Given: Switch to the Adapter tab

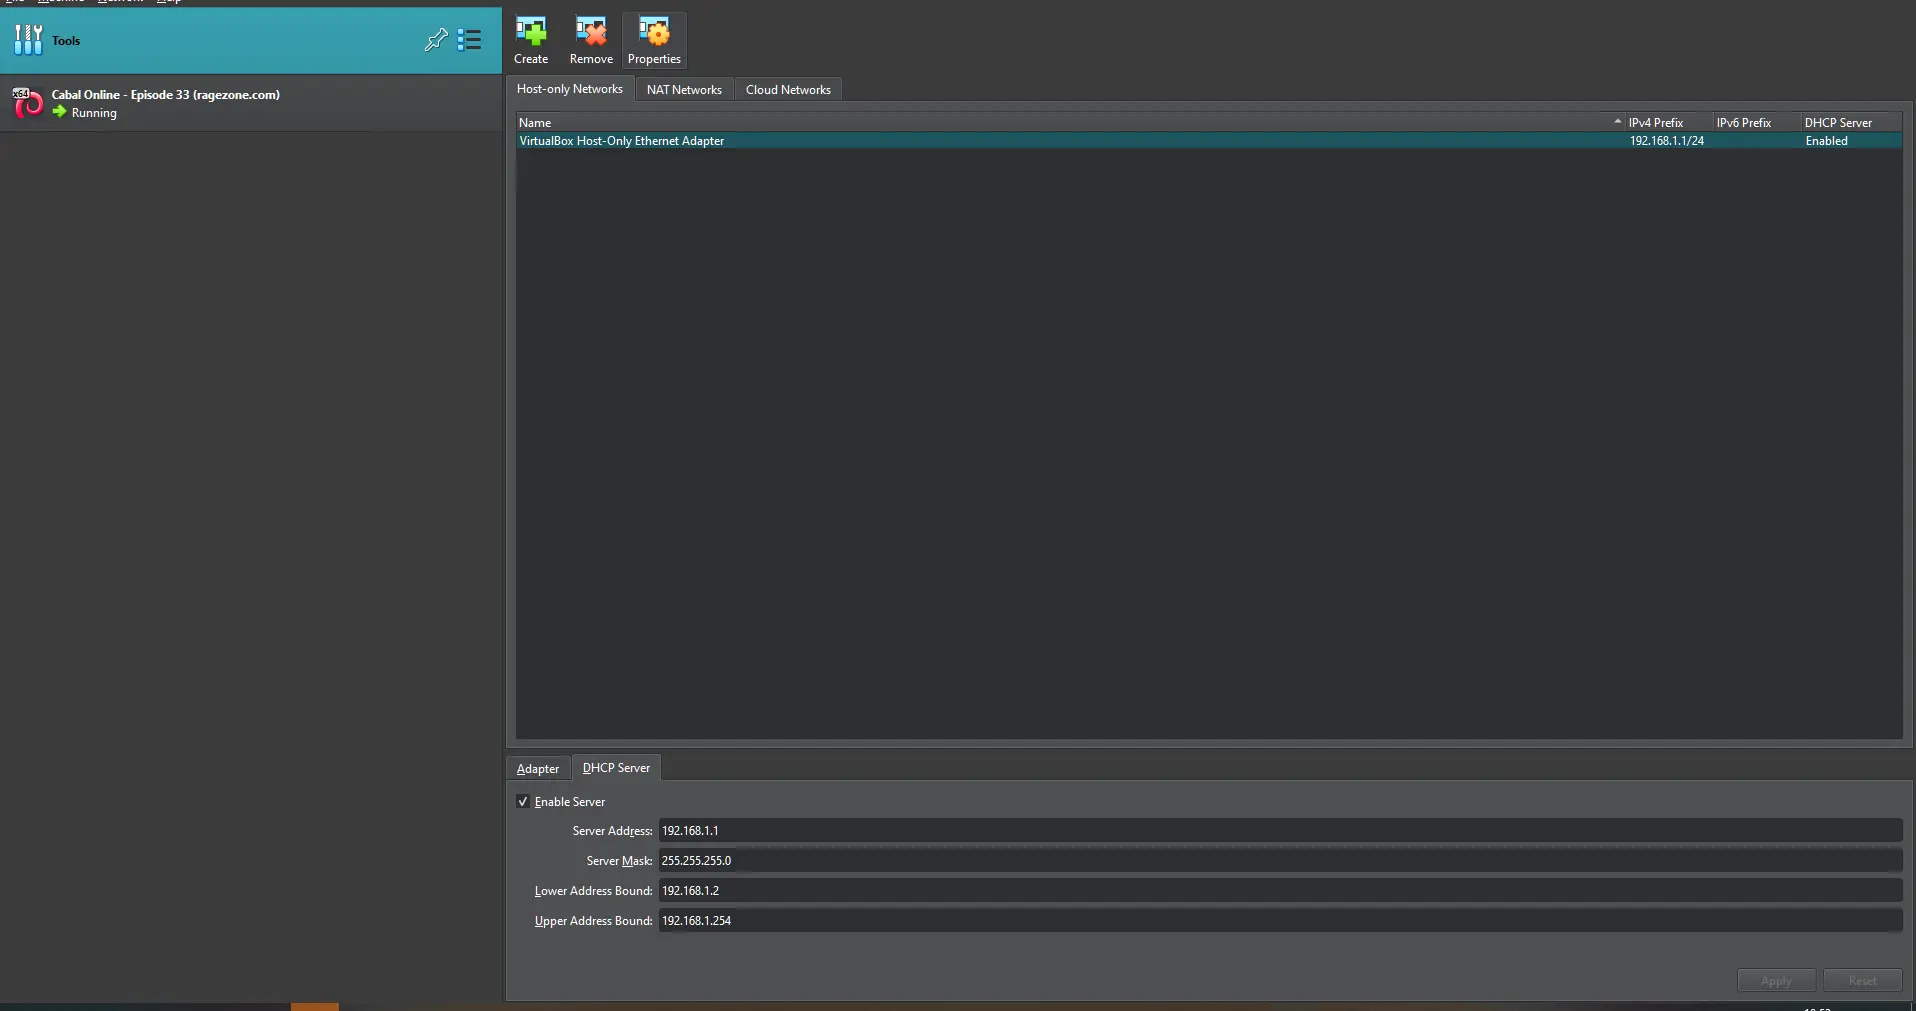Looking at the screenshot, I should coord(538,769).
